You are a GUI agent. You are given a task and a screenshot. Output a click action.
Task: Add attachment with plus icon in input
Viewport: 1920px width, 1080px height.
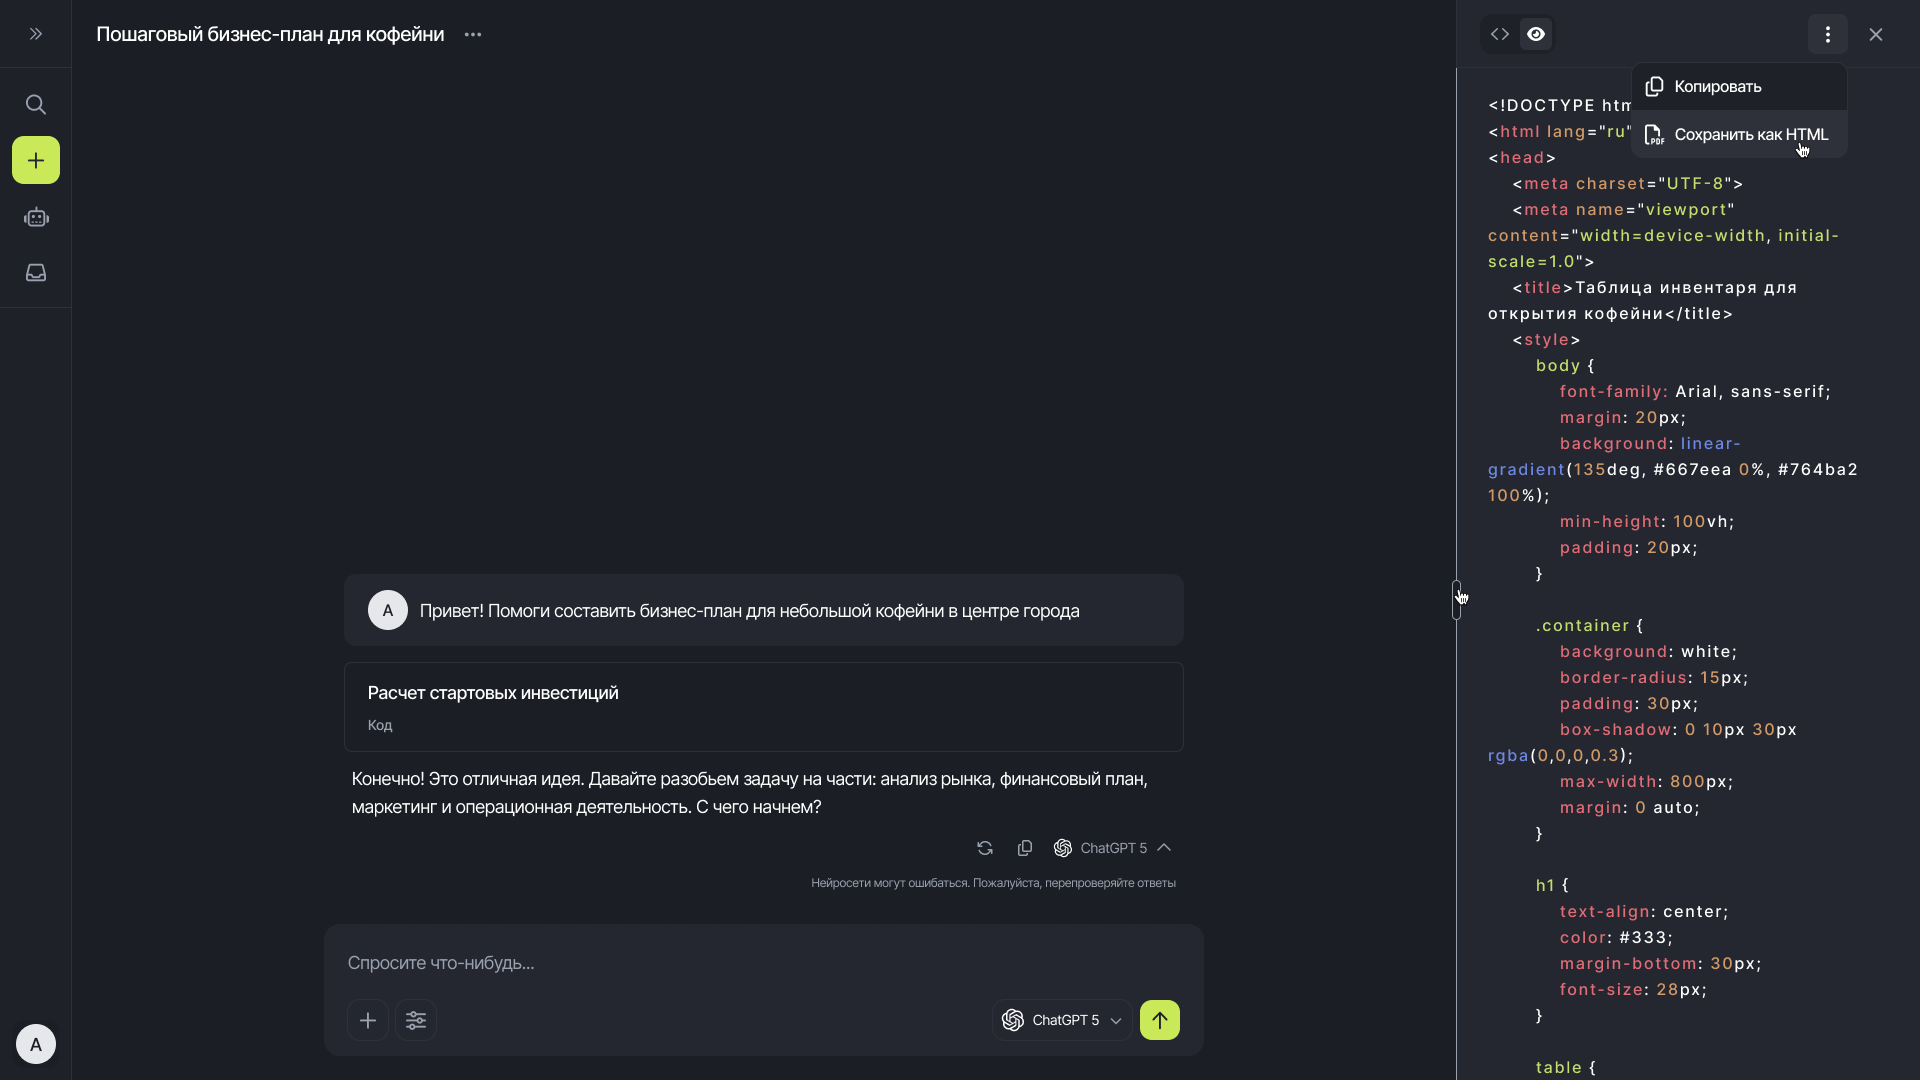pos(368,1020)
